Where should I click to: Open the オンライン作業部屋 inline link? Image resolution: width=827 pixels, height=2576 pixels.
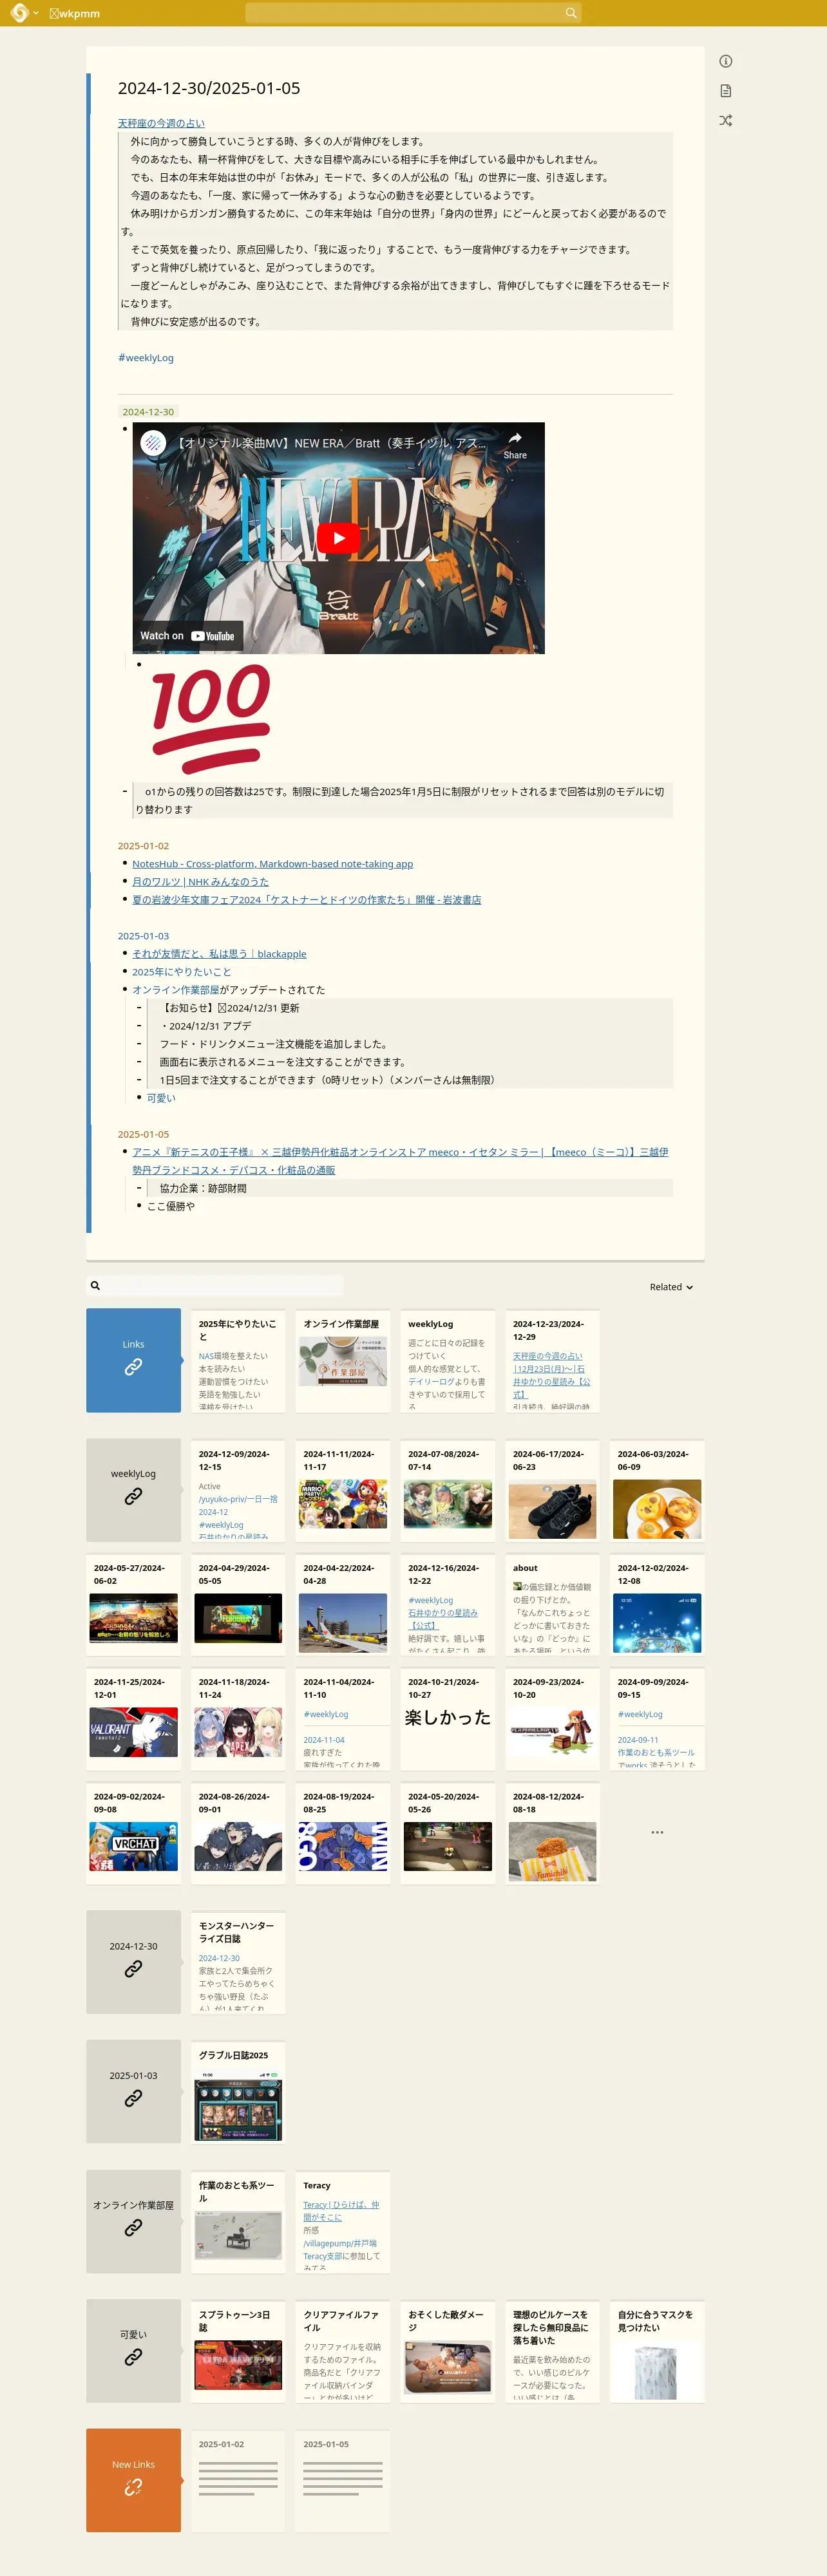pos(175,990)
